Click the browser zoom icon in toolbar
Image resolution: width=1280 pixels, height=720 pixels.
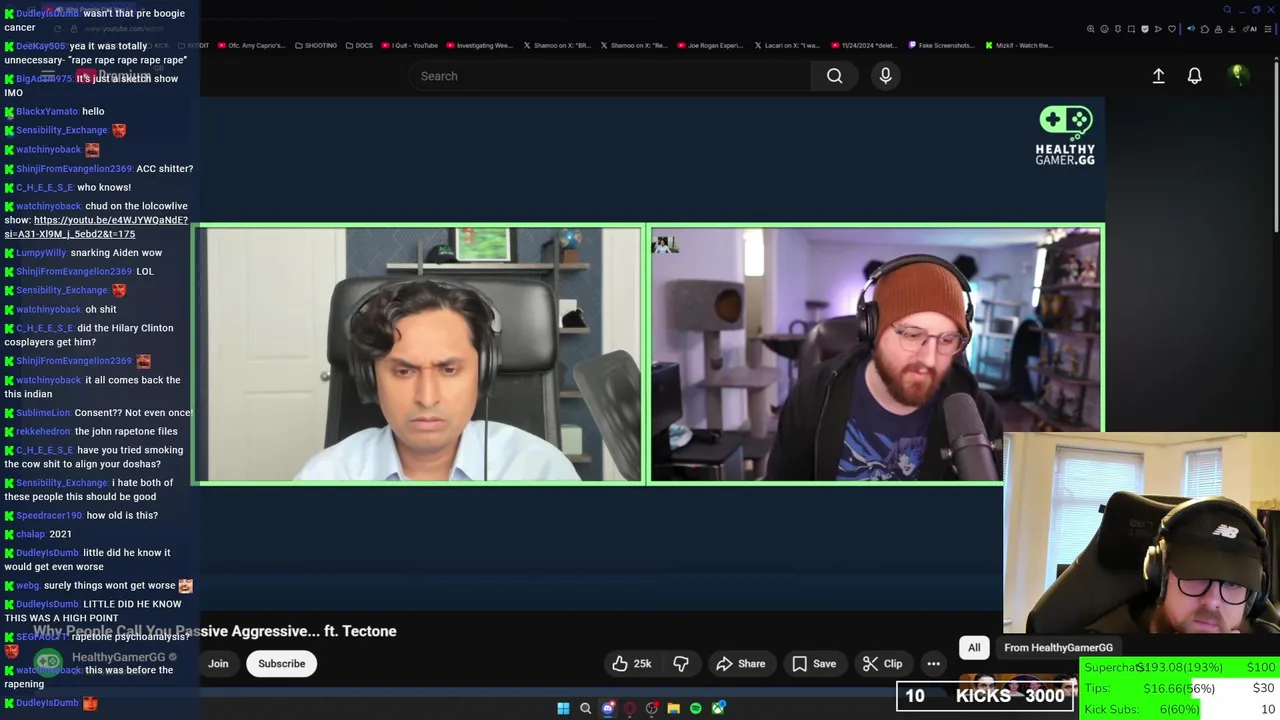1091,29
